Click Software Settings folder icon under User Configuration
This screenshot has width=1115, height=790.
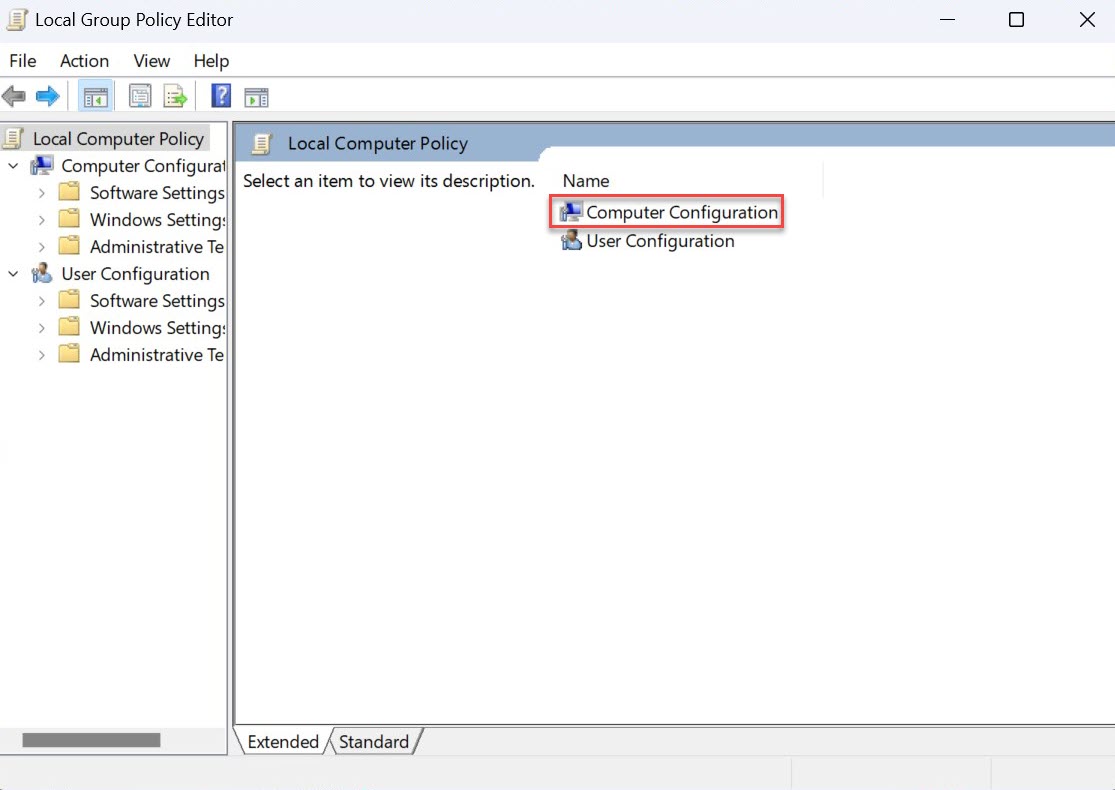pos(69,300)
